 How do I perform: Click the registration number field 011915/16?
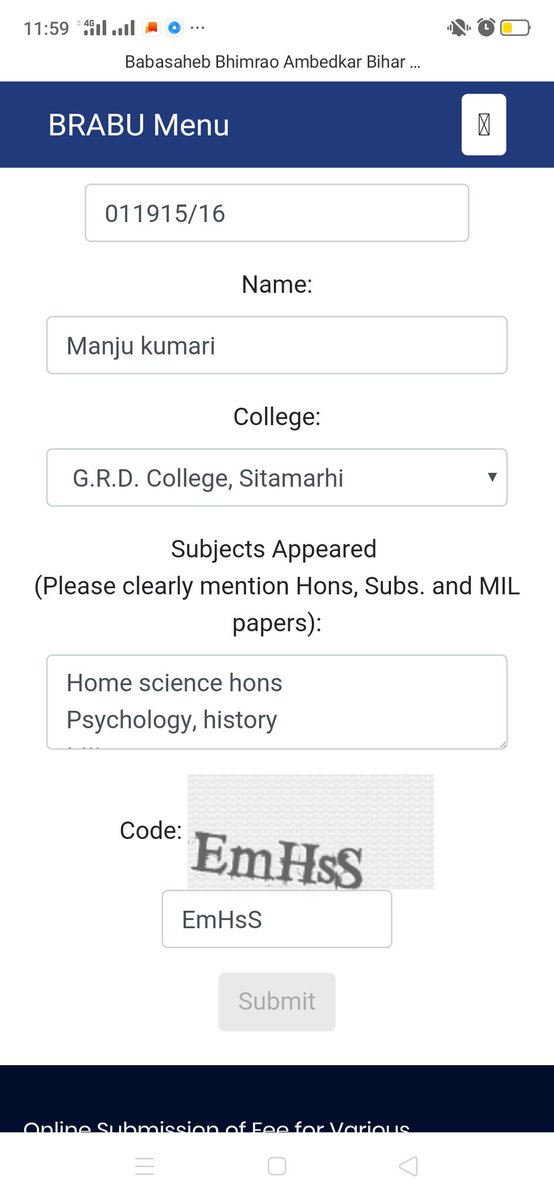277,212
